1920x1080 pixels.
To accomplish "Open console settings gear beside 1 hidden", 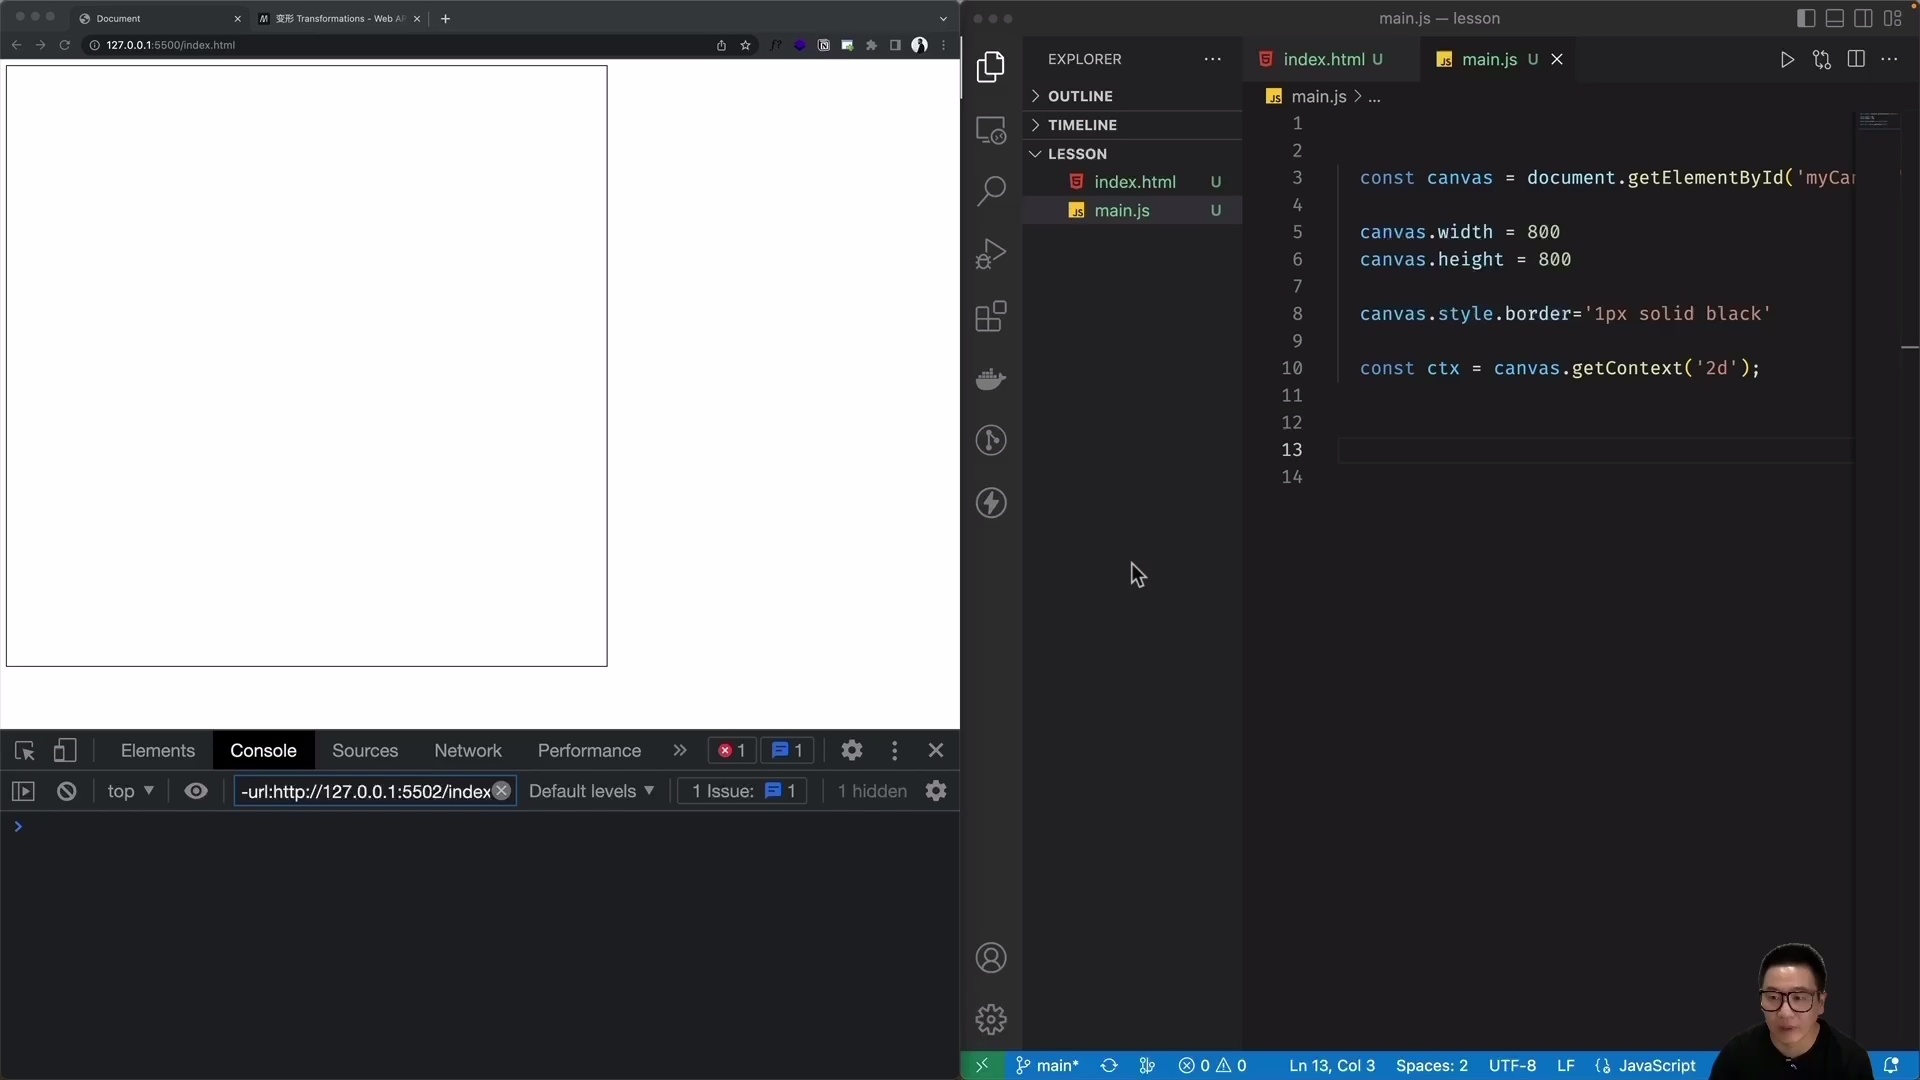I will pyautogui.click(x=936, y=791).
